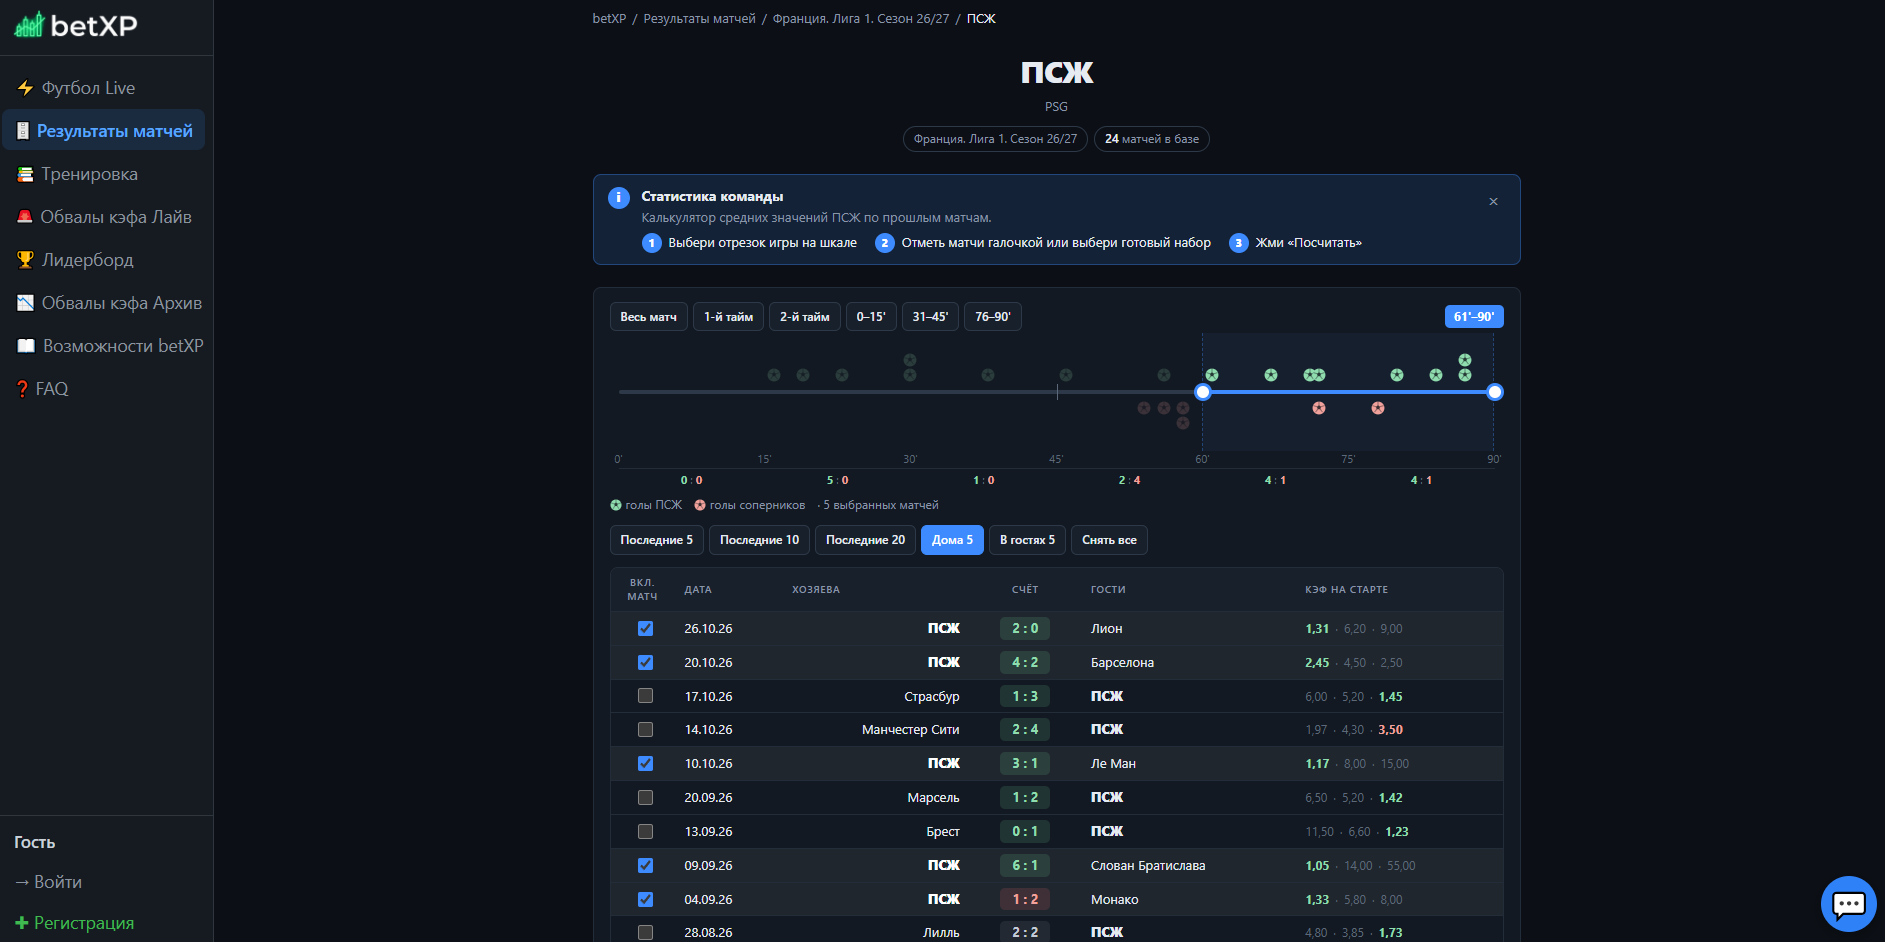This screenshot has height=942, width=1885.
Task: Click the Лидерборд trophy icon
Action: tap(25, 260)
